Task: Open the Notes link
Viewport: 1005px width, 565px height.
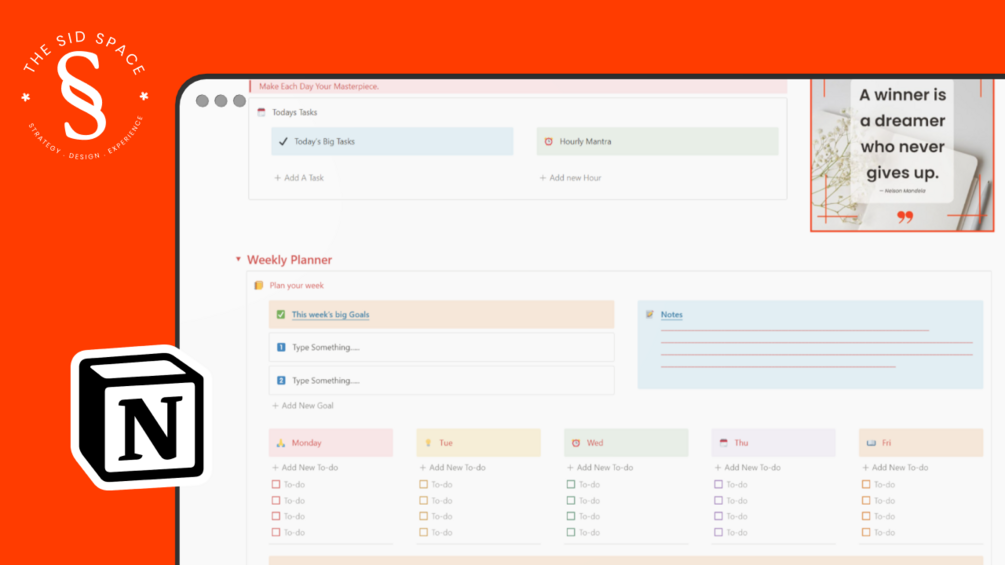Action: (672, 315)
